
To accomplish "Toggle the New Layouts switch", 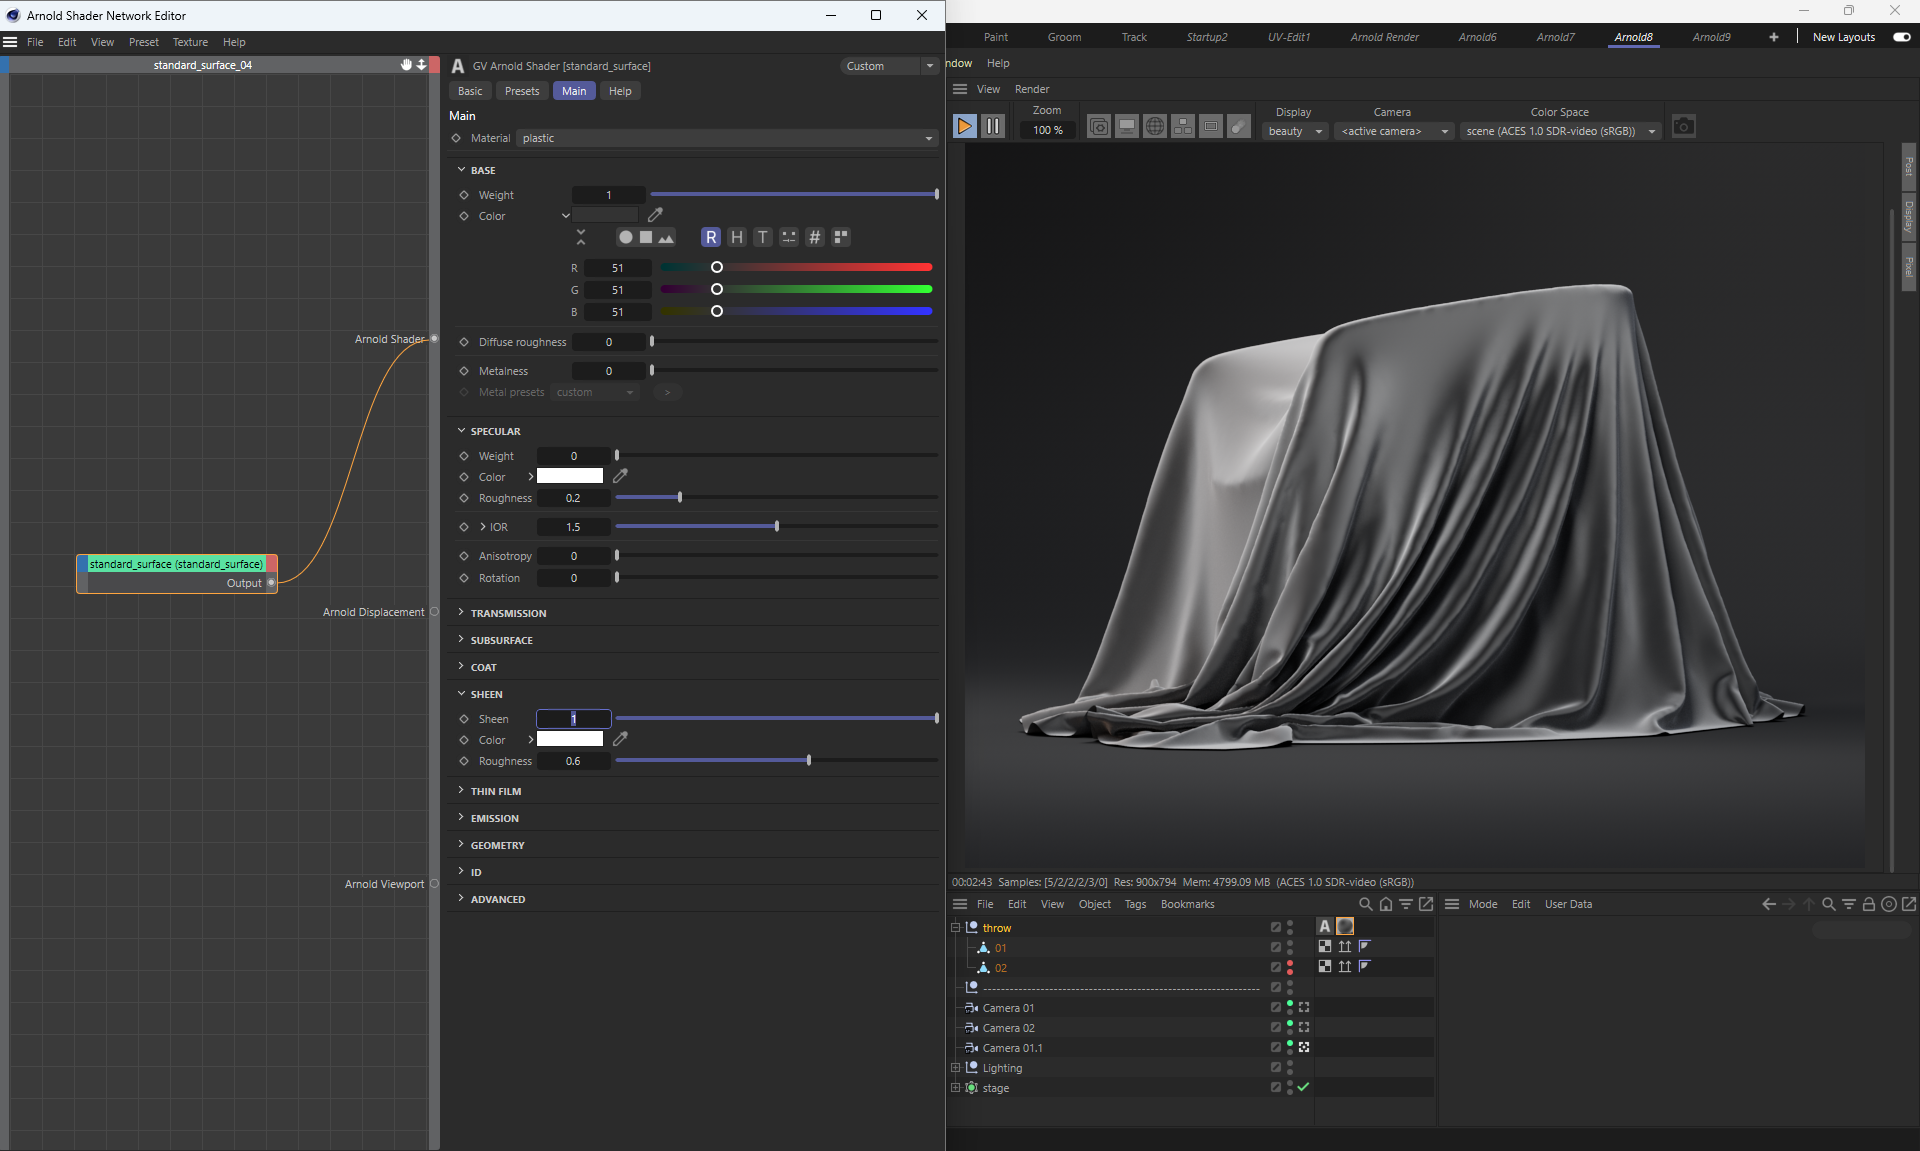I will point(1901,37).
